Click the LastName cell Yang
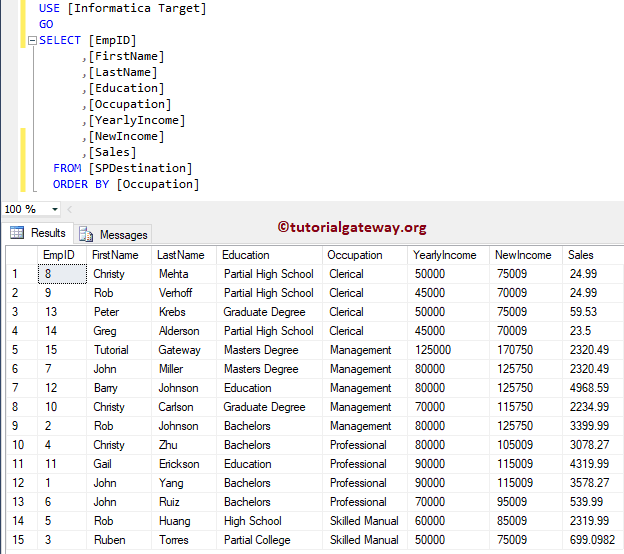 (x=184, y=483)
